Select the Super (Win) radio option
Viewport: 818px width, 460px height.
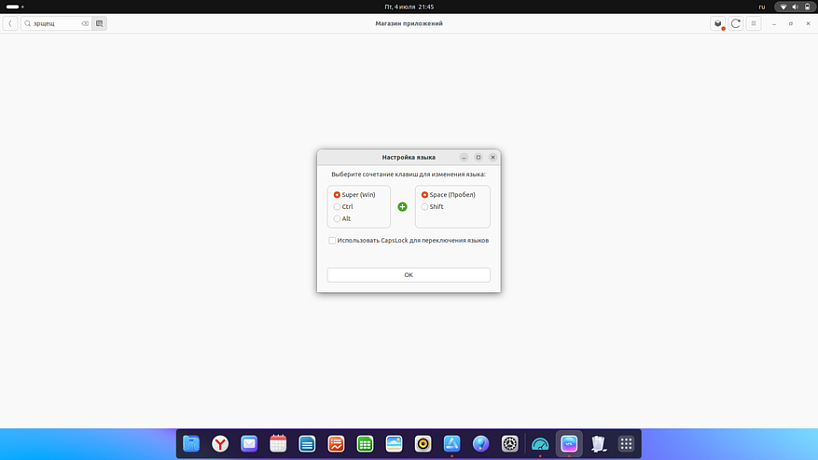337,195
